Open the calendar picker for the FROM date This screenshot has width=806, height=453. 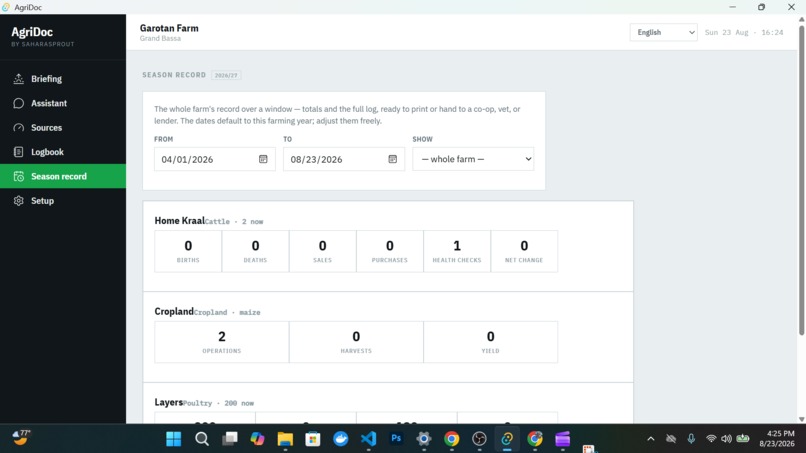point(263,159)
